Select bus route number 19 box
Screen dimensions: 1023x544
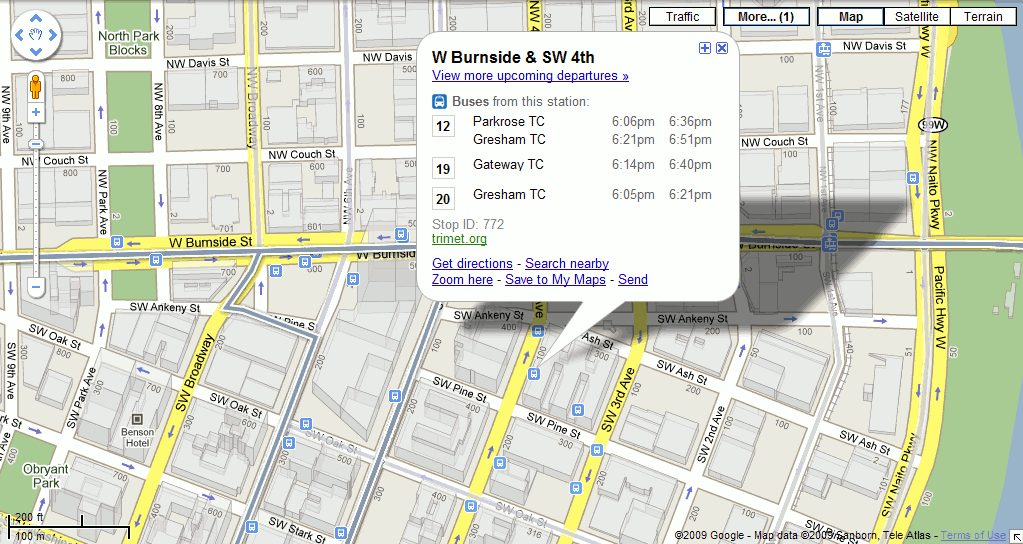[x=443, y=170]
